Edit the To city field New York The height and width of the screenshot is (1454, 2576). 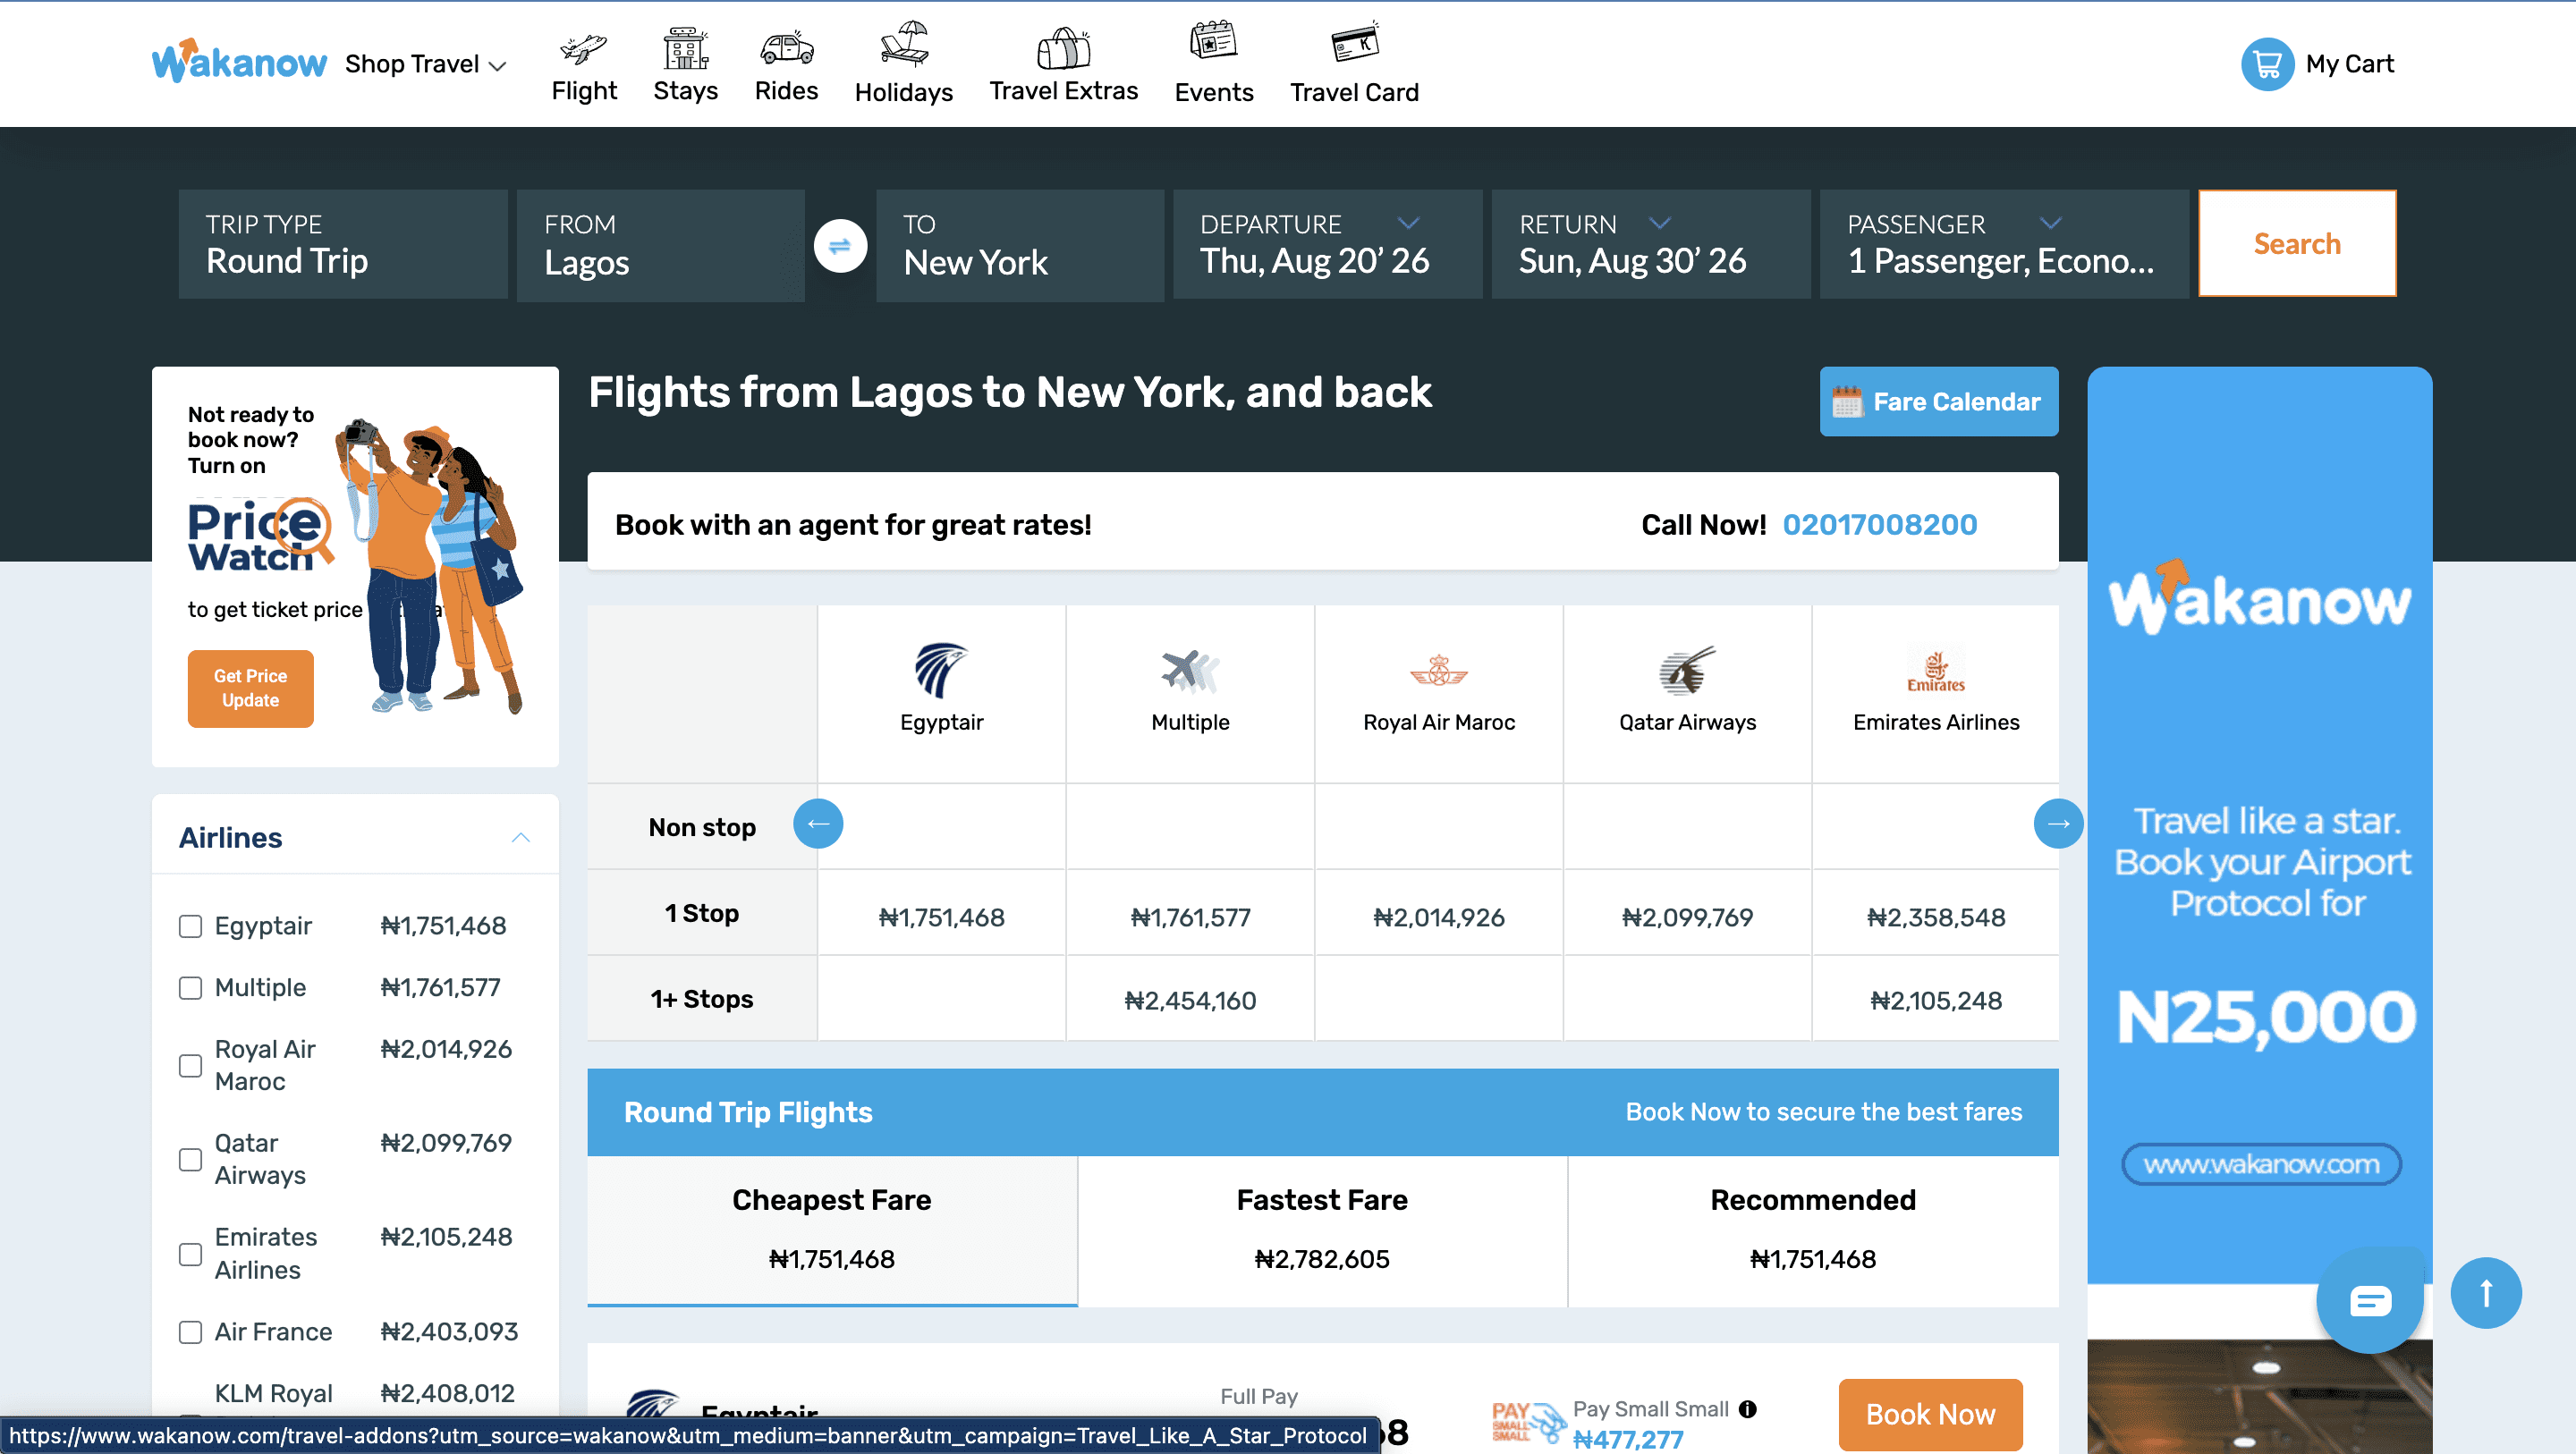click(1019, 245)
